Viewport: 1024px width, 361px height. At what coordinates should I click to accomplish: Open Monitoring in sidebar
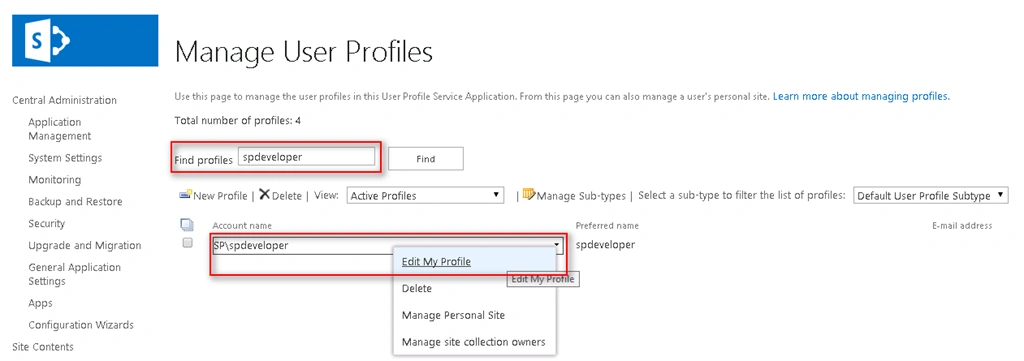(55, 180)
